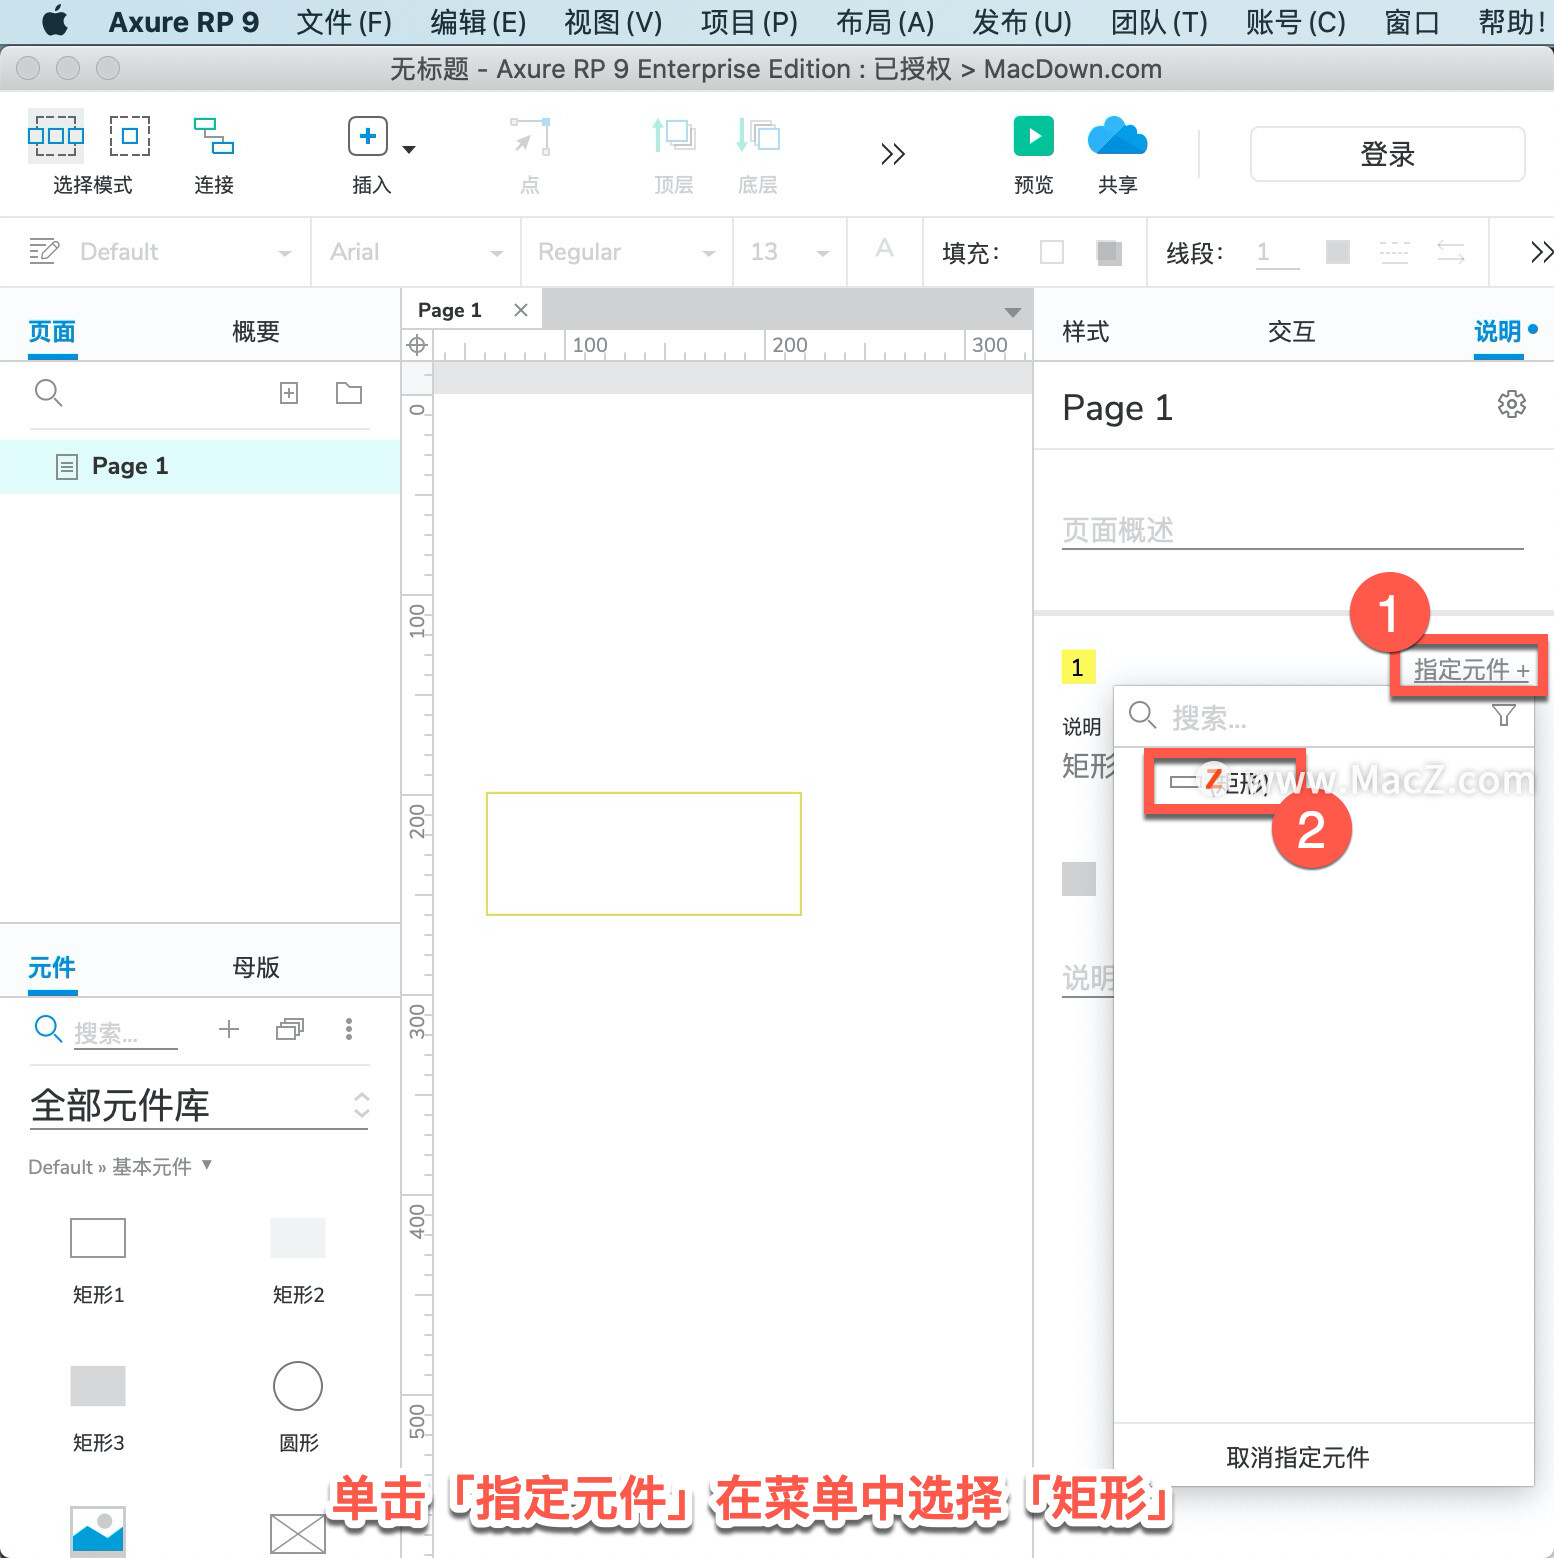Screen dimensions: 1554x1558
Task: Click the pages search icon
Action: click(48, 393)
